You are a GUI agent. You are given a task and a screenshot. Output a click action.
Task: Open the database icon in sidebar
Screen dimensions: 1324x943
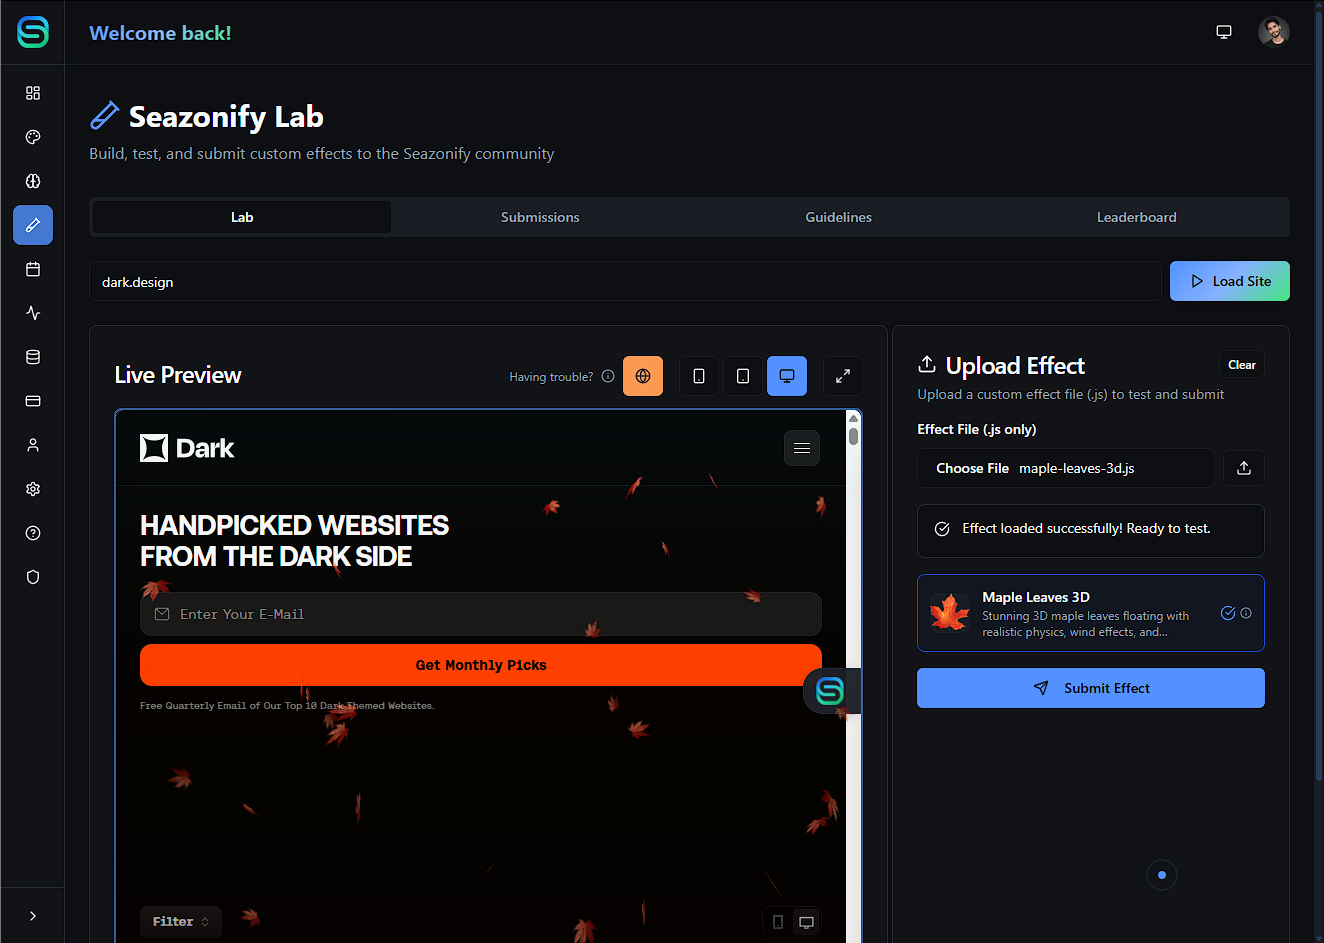pyautogui.click(x=33, y=357)
